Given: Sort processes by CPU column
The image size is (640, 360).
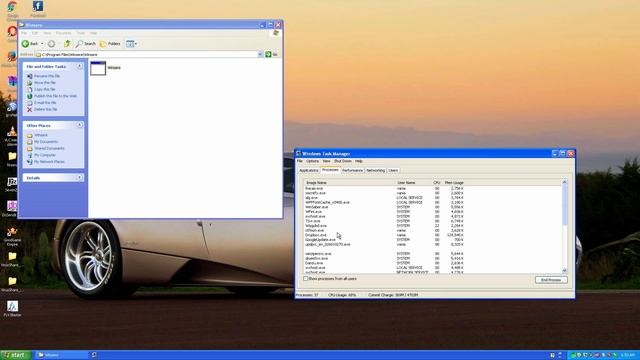Looking at the screenshot, I should coord(436,182).
